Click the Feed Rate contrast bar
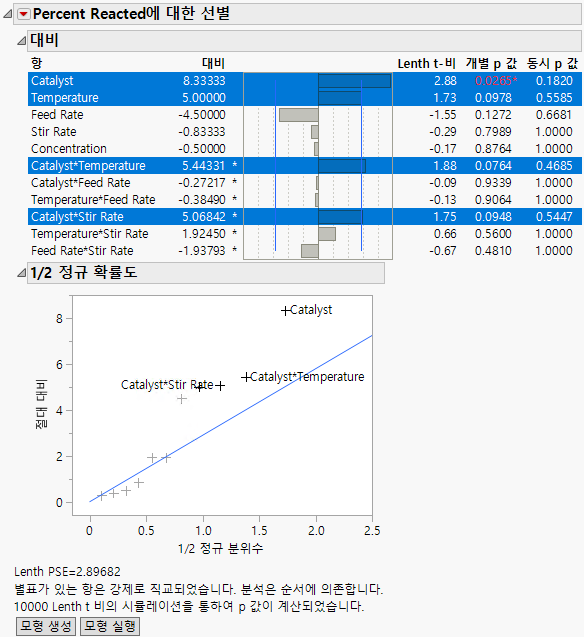584x637 pixels. (x=298, y=115)
